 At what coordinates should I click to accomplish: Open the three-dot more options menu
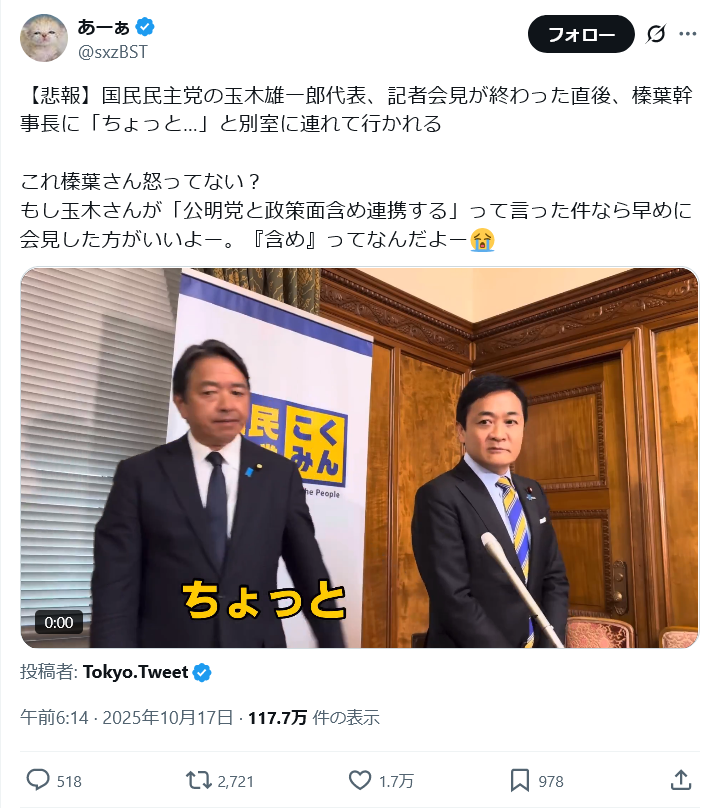(688, 34)
